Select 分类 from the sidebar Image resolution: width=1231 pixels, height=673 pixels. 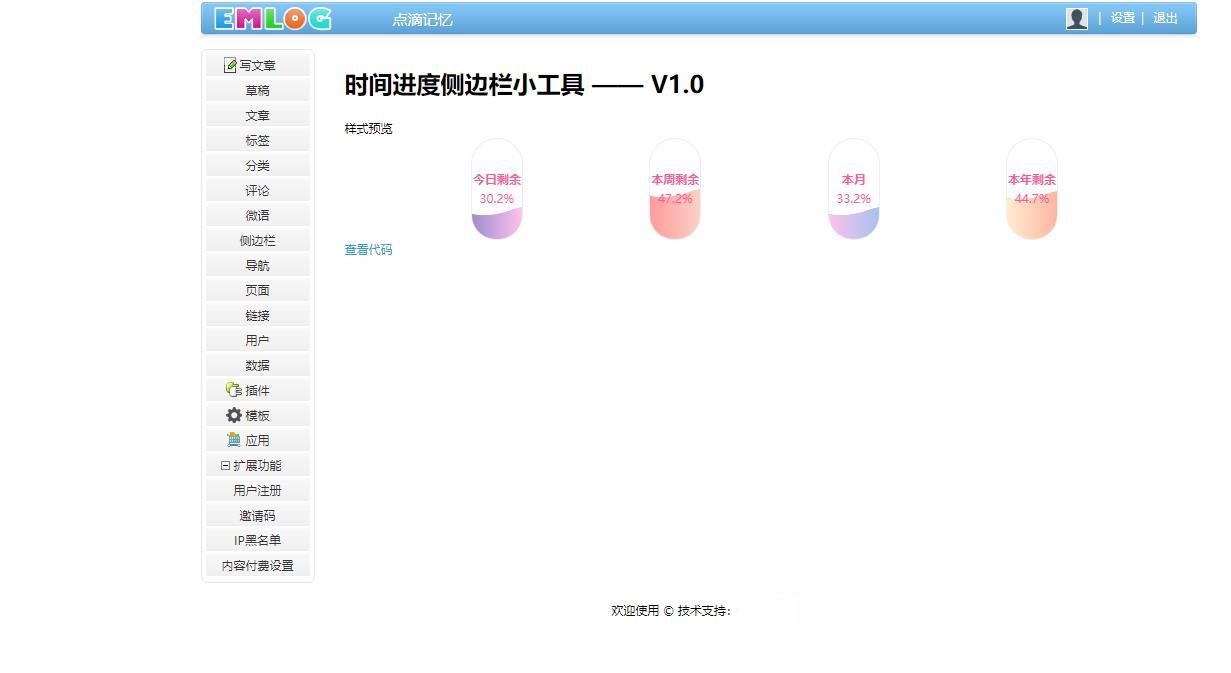[257, 165]
